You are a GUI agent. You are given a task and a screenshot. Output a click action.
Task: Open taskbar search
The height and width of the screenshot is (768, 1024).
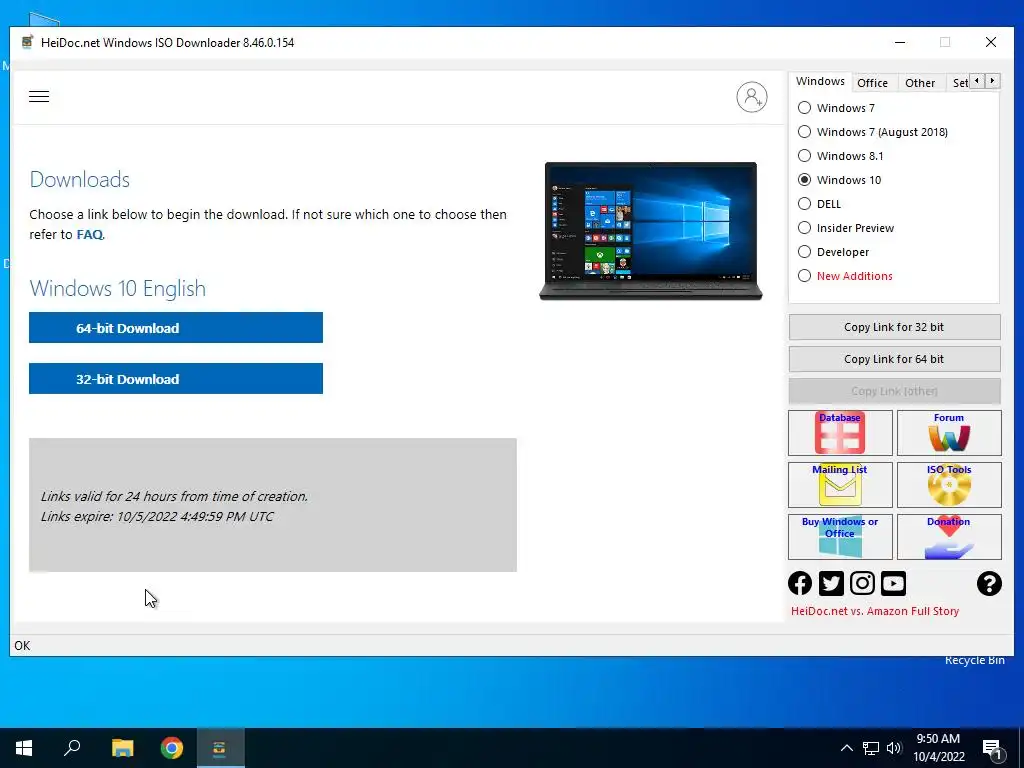[72, 748]
